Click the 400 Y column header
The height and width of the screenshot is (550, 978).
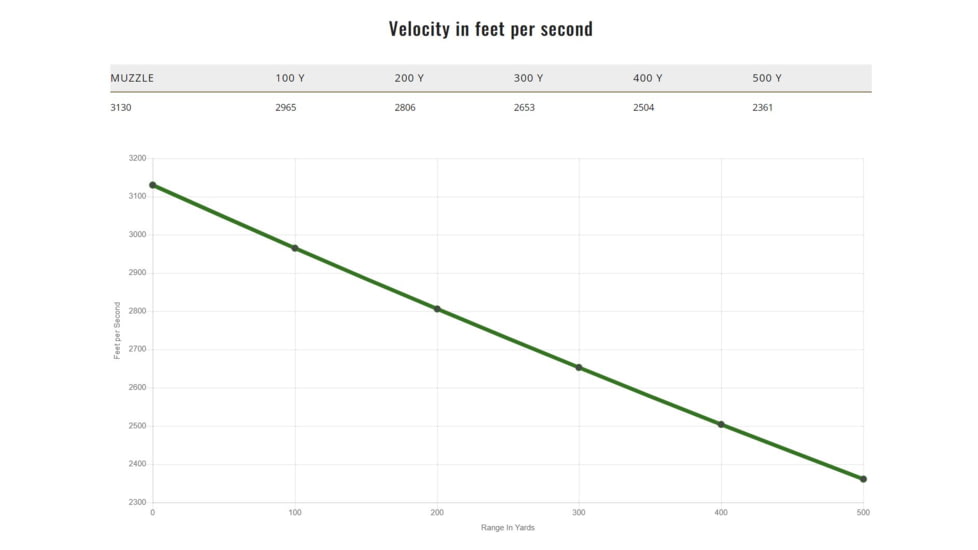coord(648,78)
